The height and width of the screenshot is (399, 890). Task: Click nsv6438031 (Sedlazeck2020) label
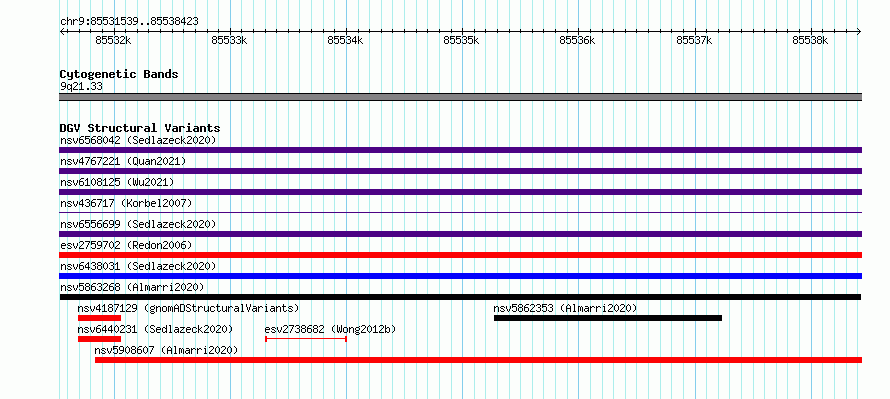click(x=138, y=266)
